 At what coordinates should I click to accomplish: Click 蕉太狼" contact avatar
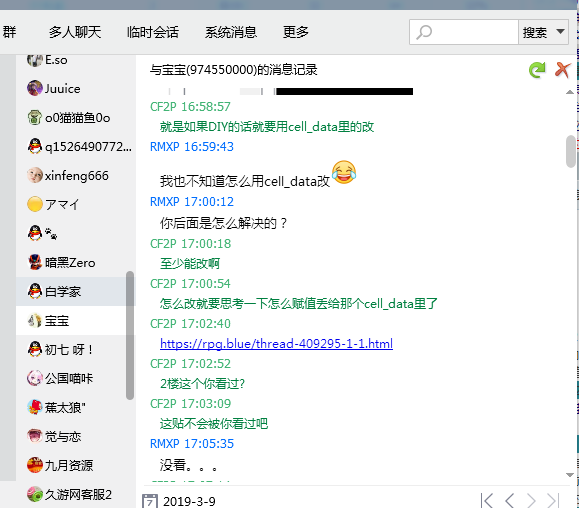pos(35,407)
